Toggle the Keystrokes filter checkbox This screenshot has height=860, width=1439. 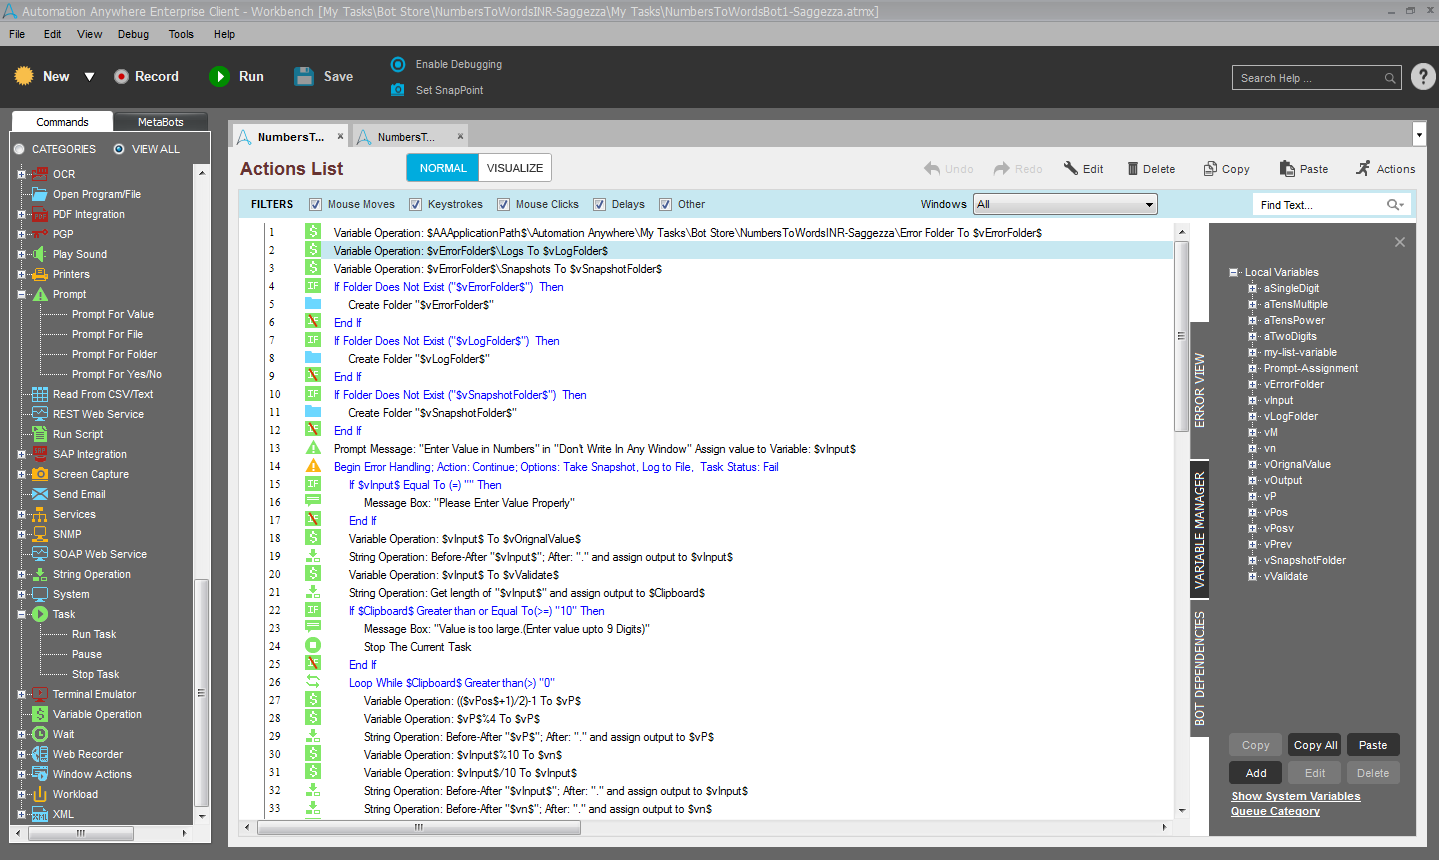[x=416, y=204]
